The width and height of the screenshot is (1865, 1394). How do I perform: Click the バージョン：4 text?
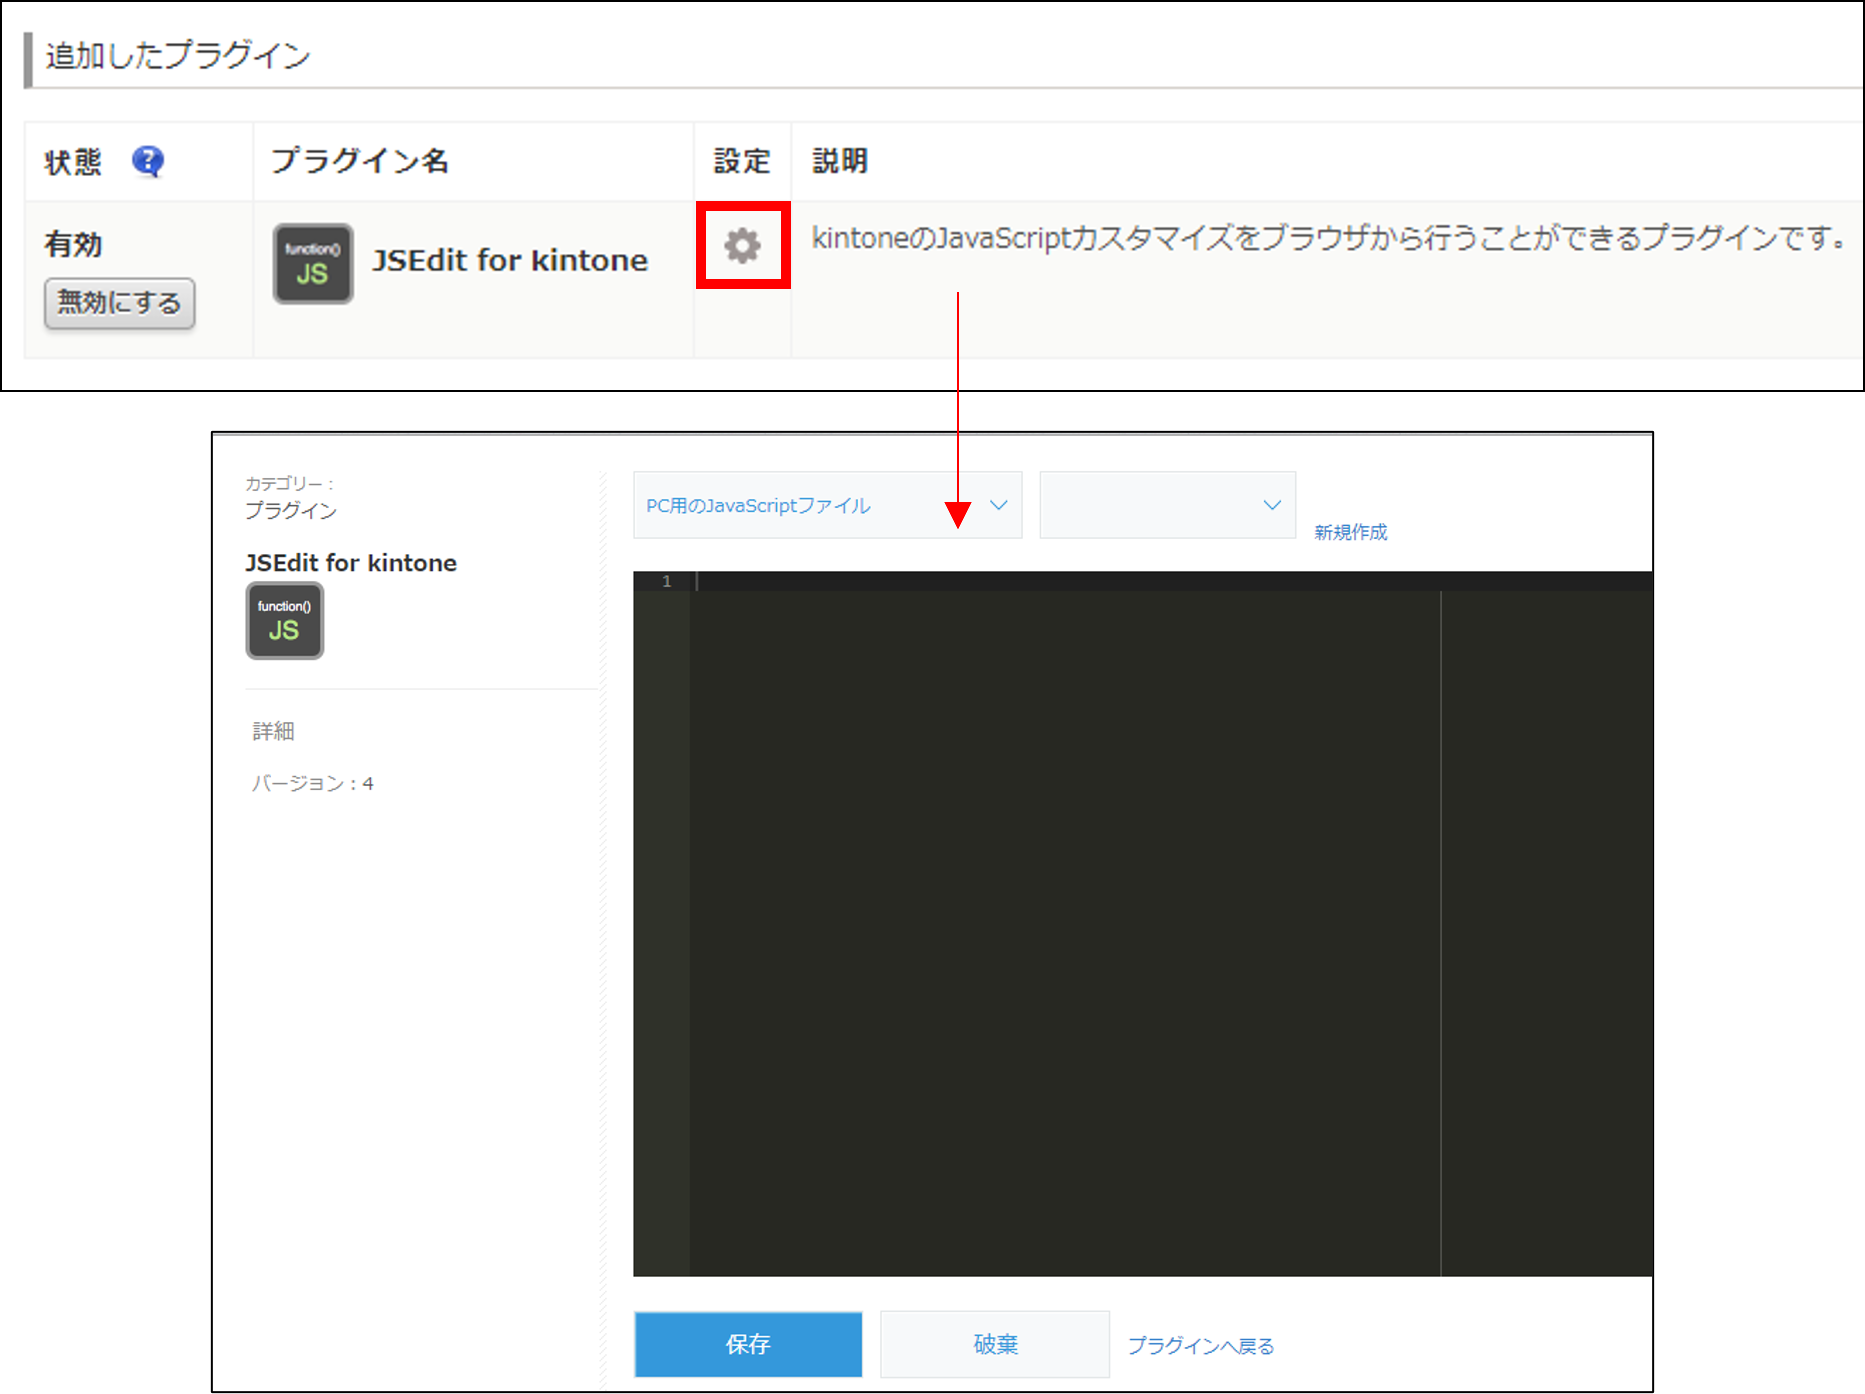point(313,783)
